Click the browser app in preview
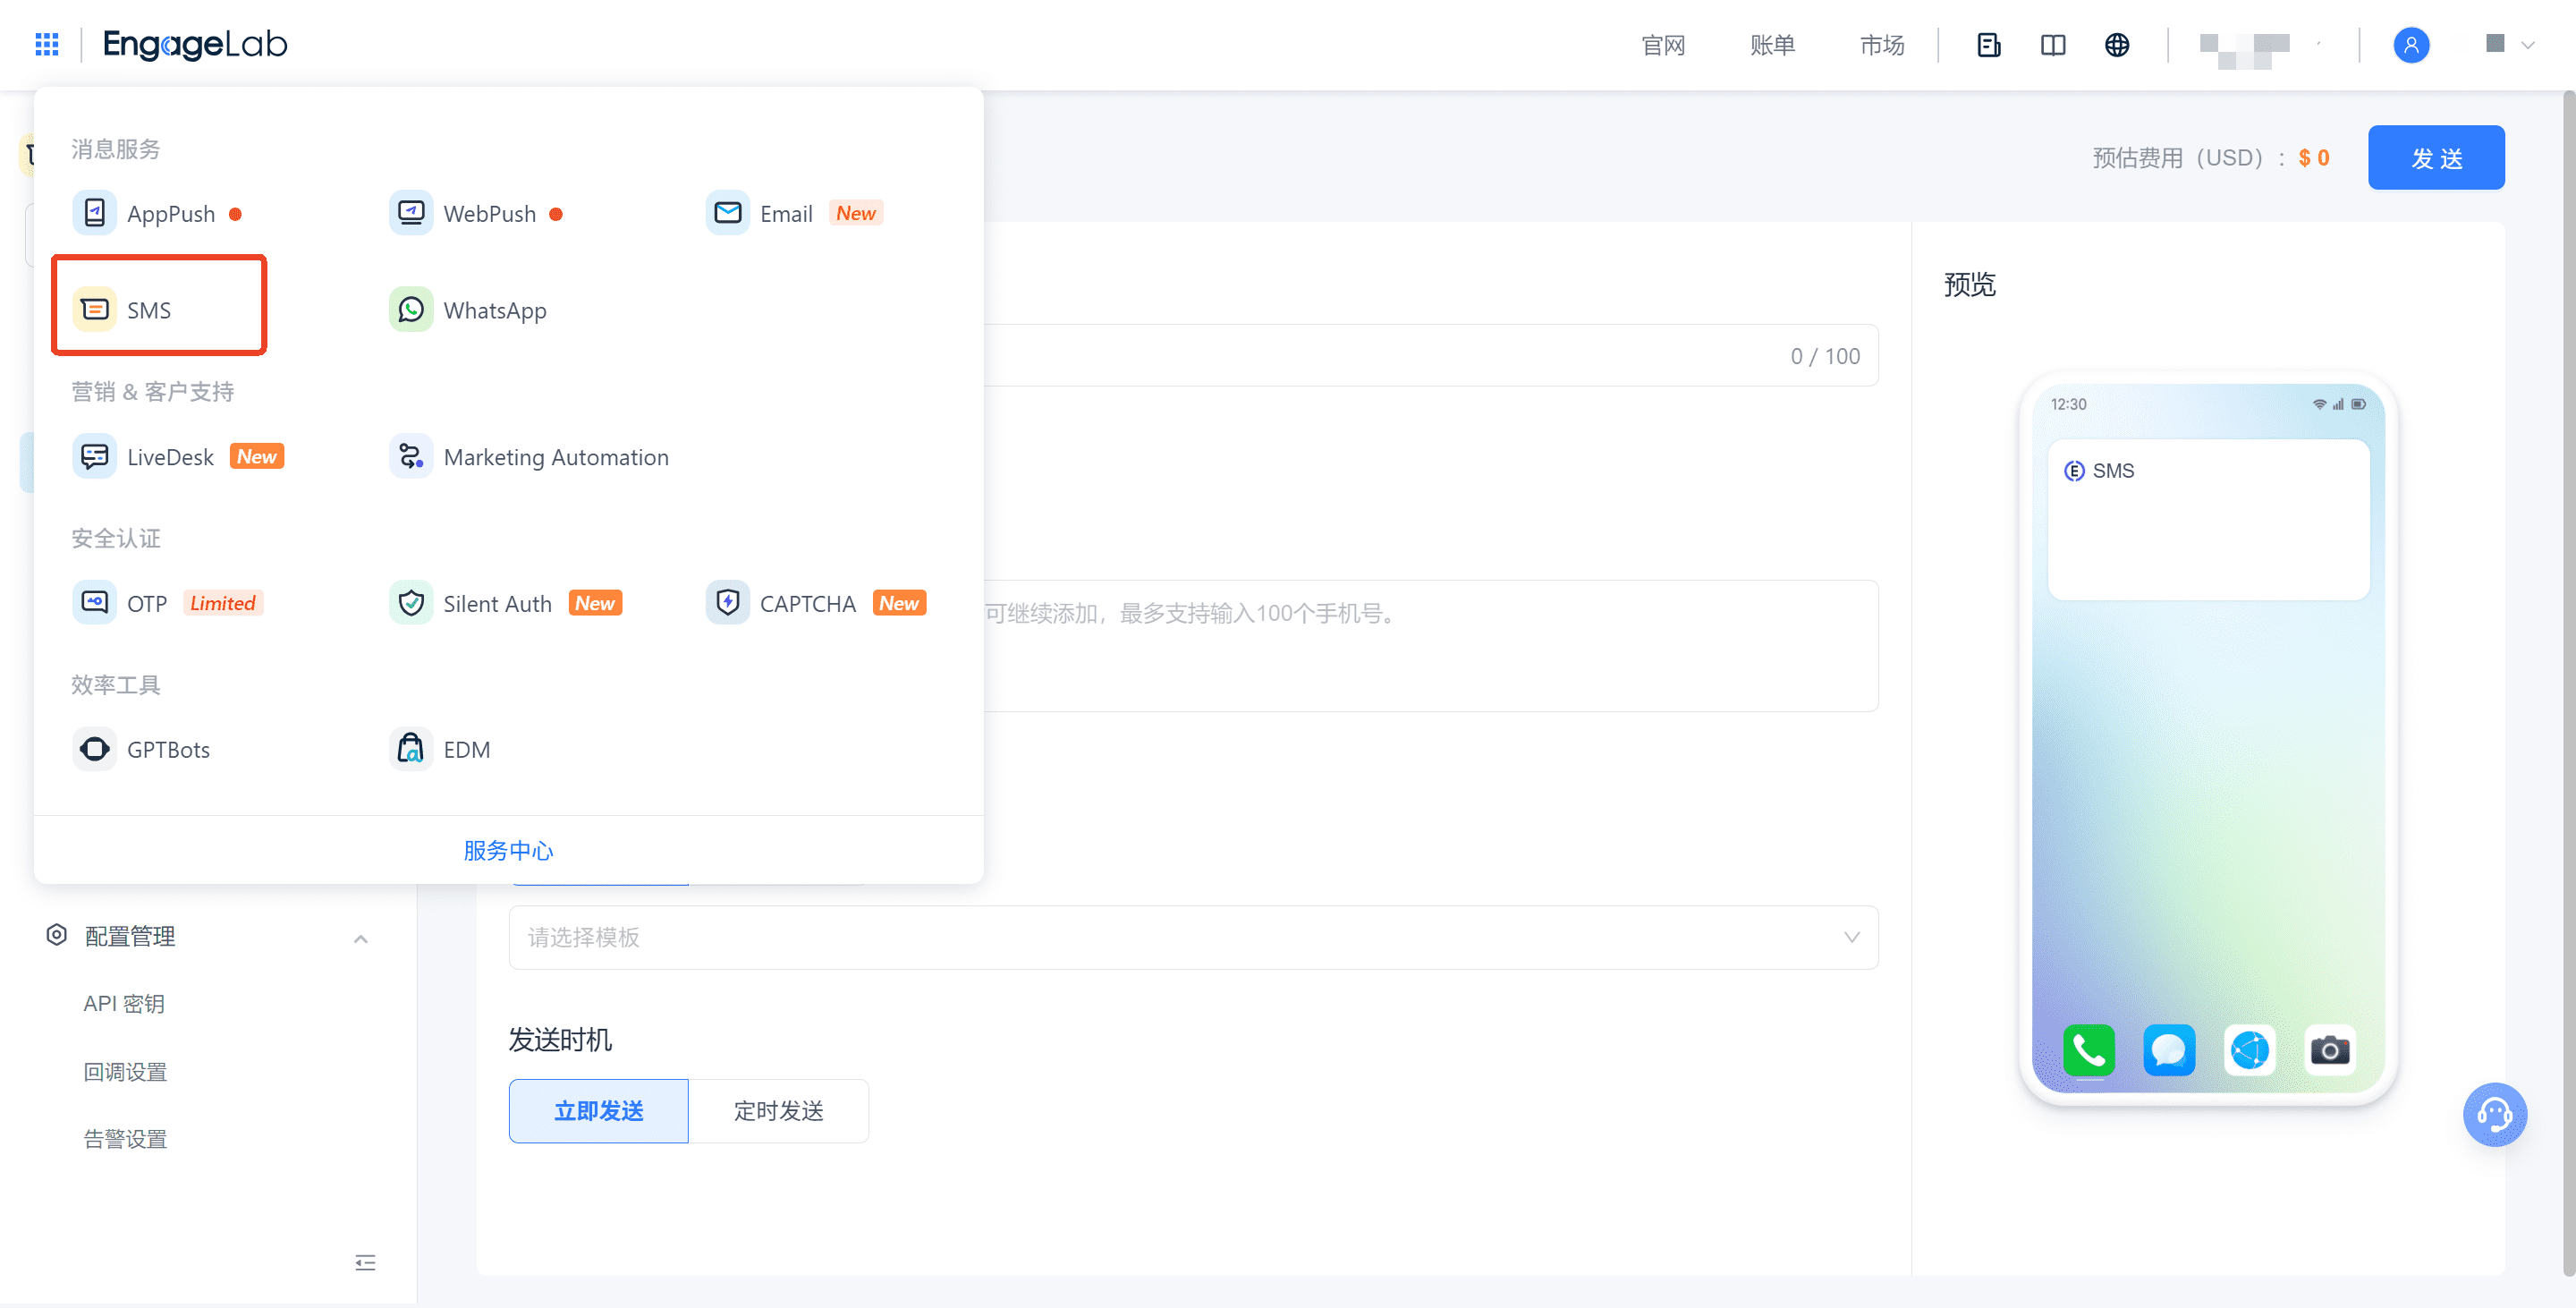Screen dimensions: 2576x1308 [2249, 1050]
